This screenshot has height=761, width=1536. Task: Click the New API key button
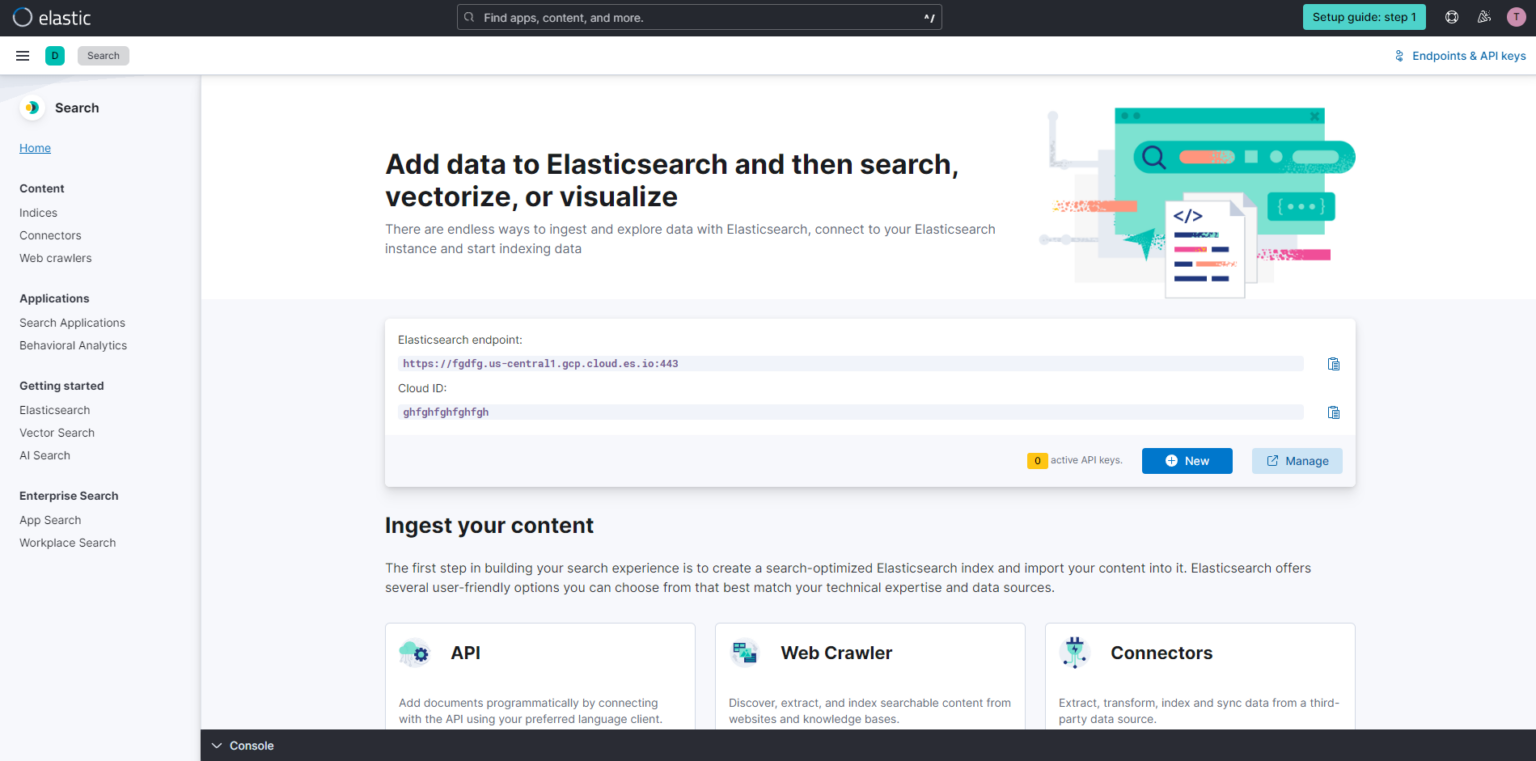[x=1187, y=460]
